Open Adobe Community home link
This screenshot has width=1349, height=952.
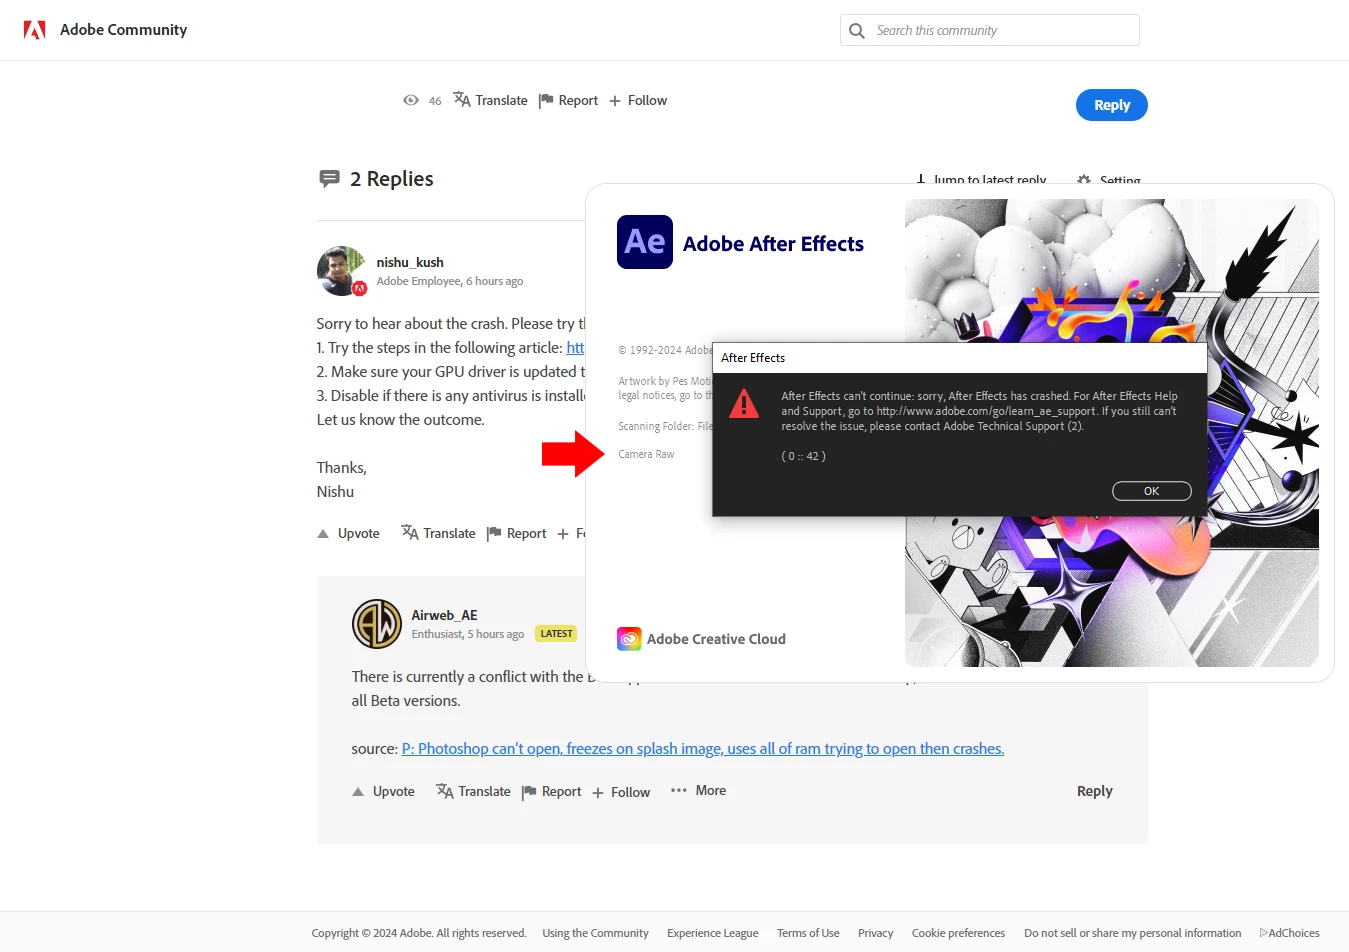click(x=123, y=30)
